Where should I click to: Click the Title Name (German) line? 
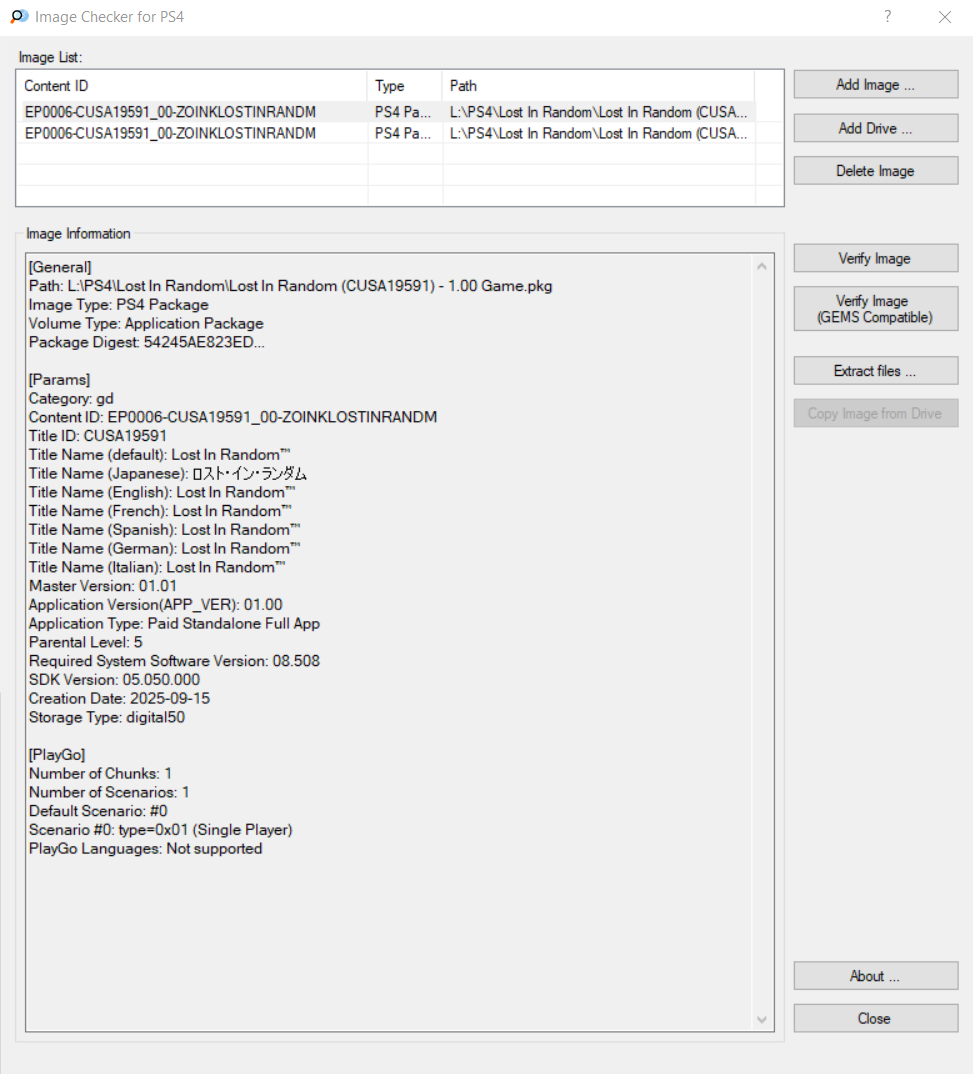coord(164,549)
